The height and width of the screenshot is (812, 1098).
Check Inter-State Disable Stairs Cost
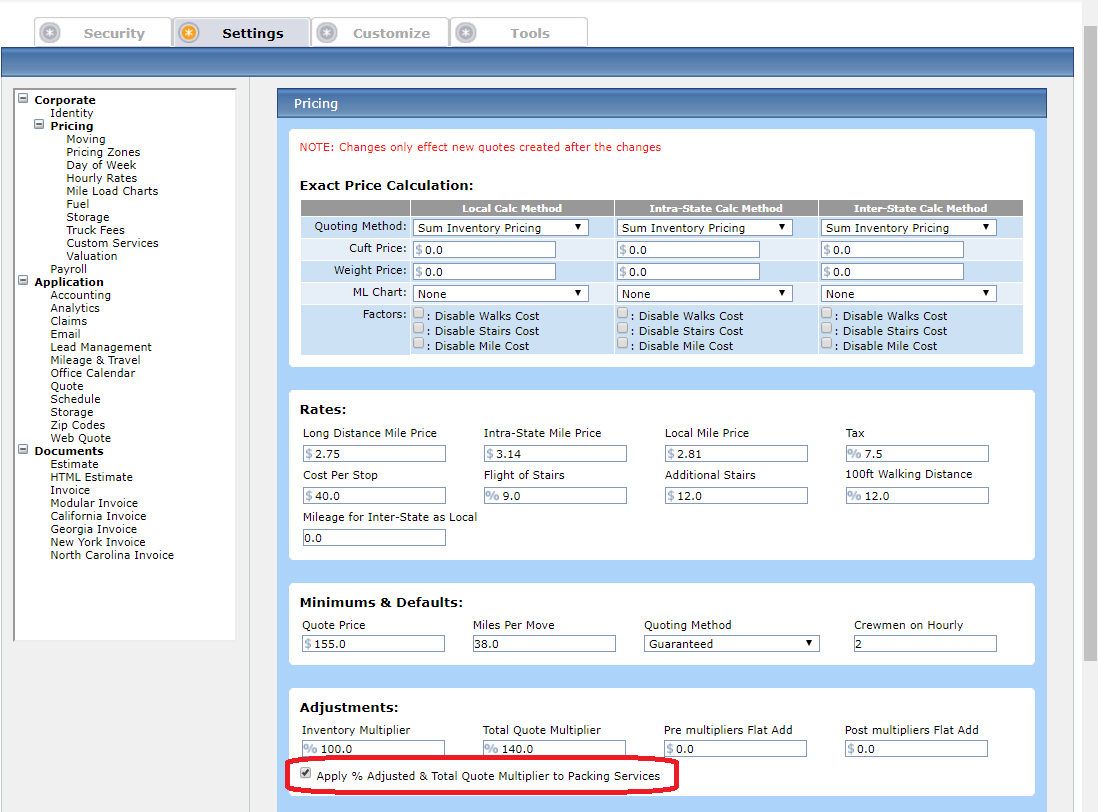pyautogui.click(x=826, y=328)
